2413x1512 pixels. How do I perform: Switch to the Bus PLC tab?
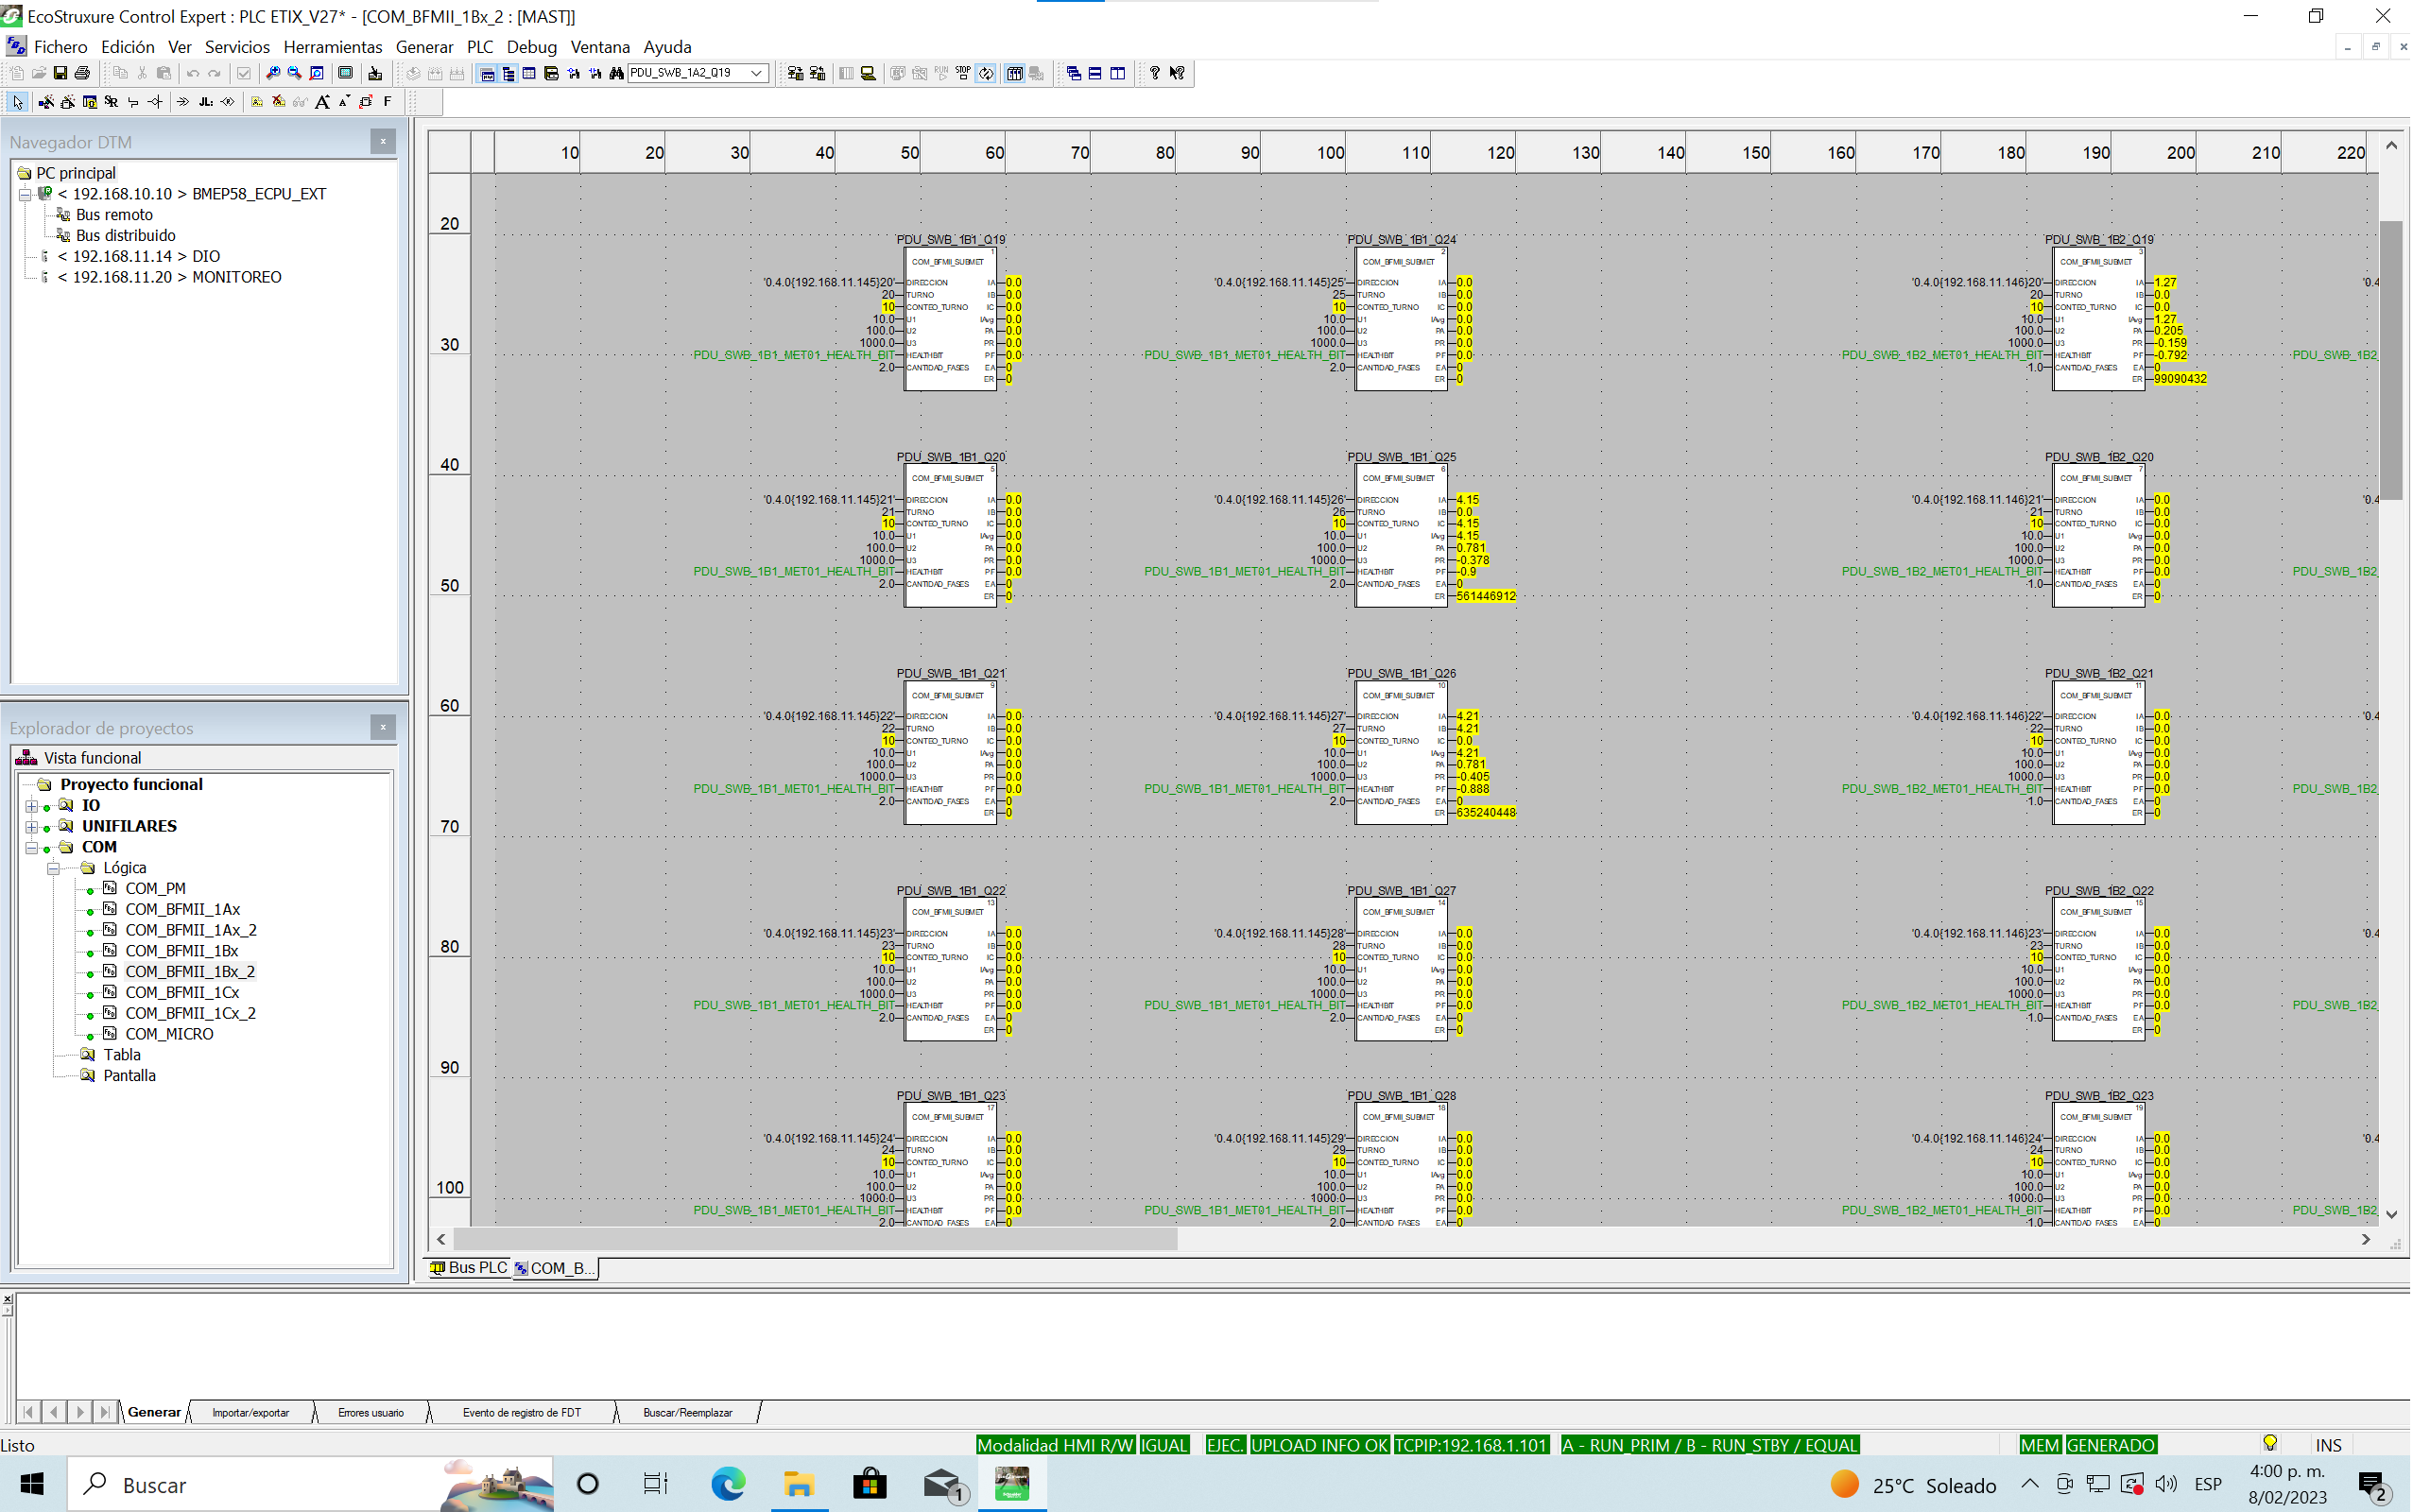click(469, 1268)
